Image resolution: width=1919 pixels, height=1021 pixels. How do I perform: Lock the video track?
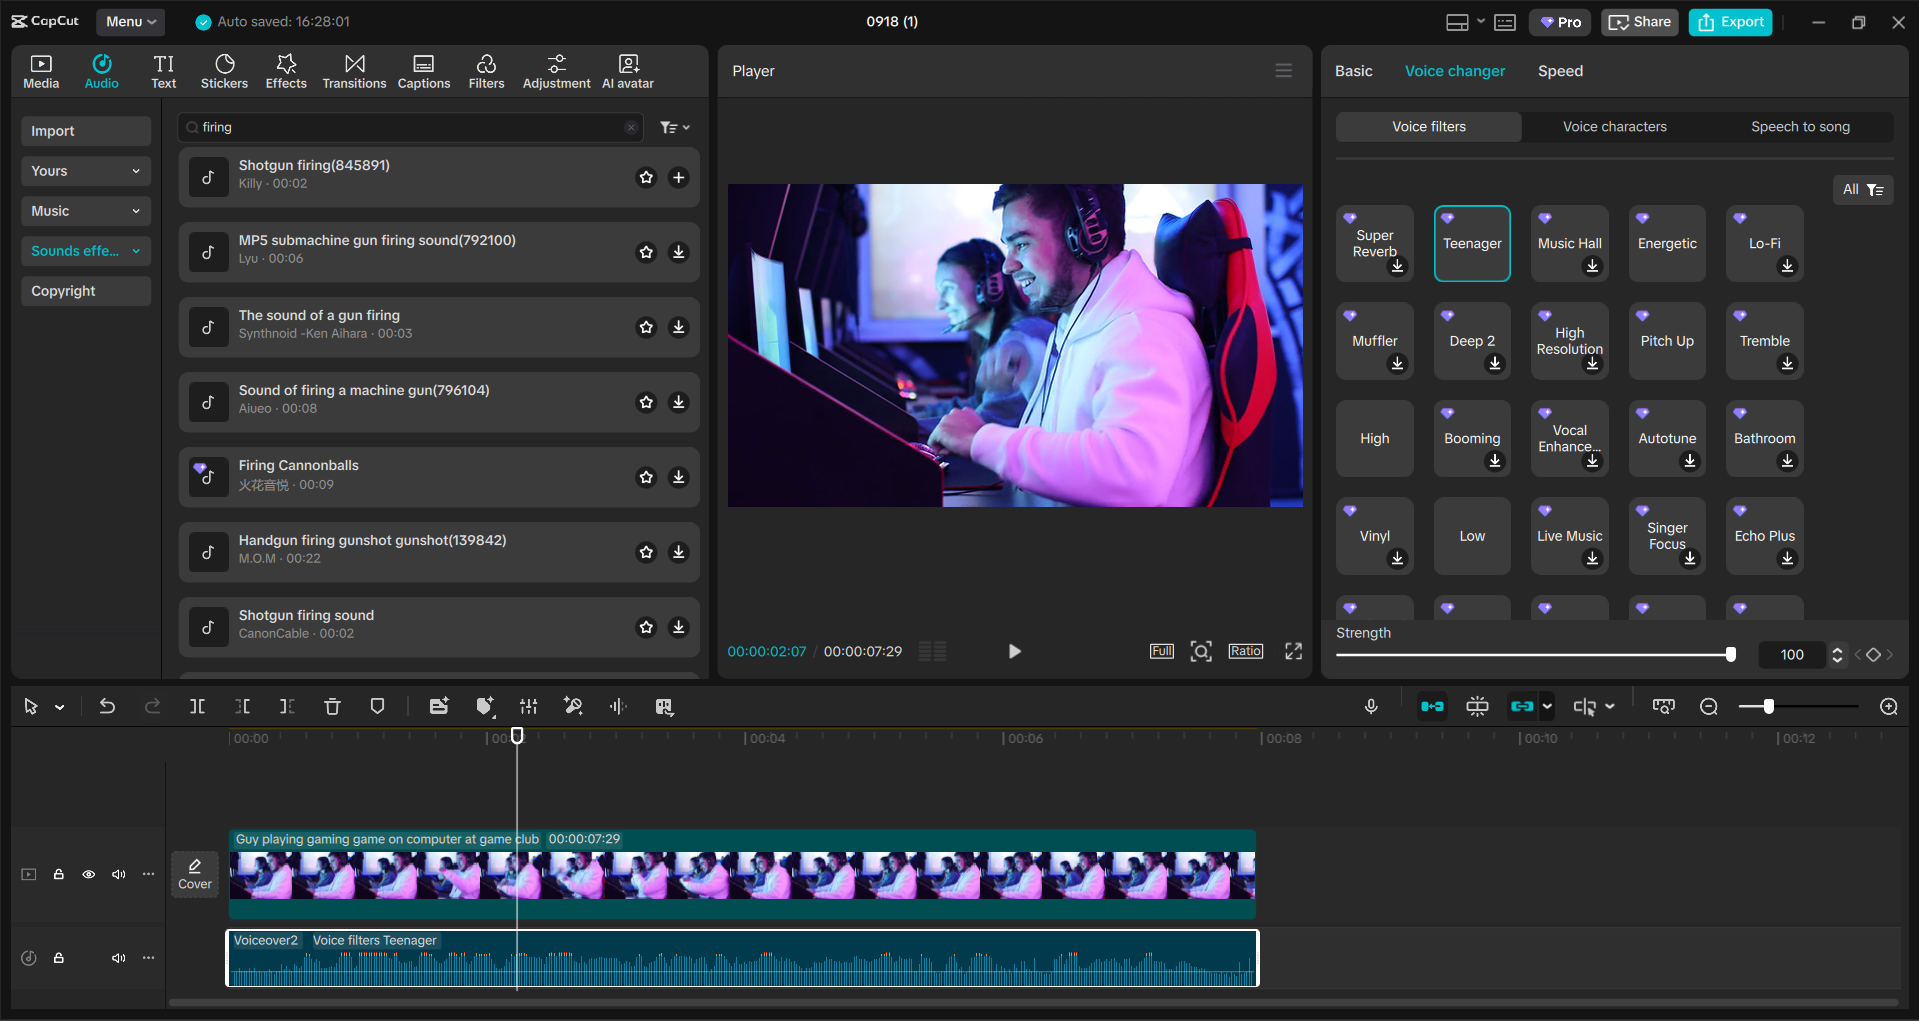(x=58, y=874)
